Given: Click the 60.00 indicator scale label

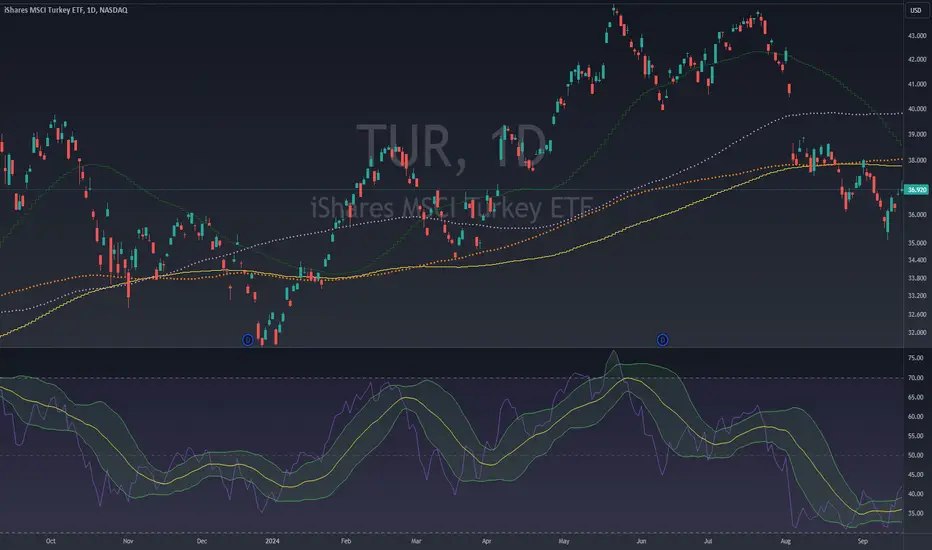Looking at the screenshot, I should pos(916,417).
